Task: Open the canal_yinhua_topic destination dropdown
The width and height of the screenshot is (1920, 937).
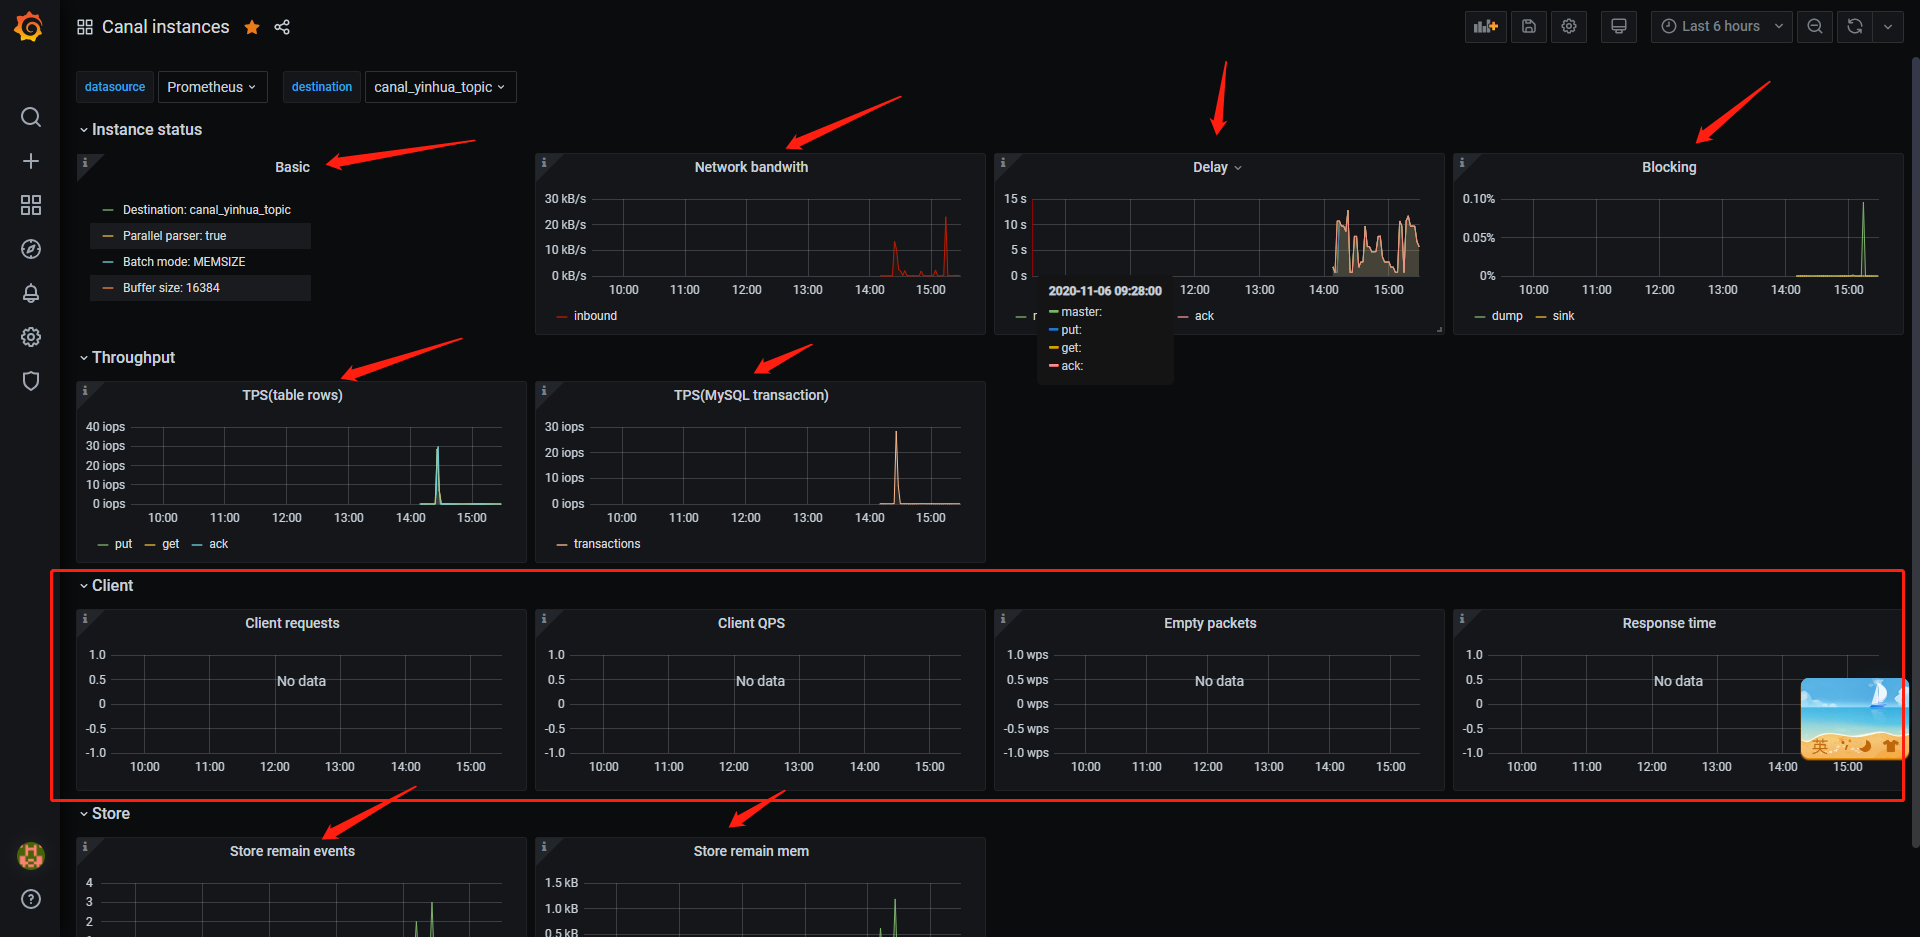Action: pos(440,87)
